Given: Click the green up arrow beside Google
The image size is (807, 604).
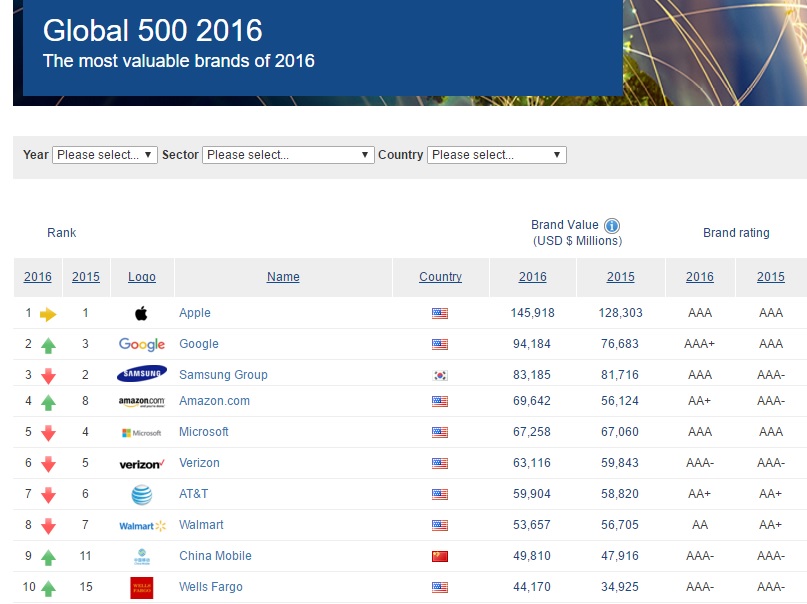Looking at the screenshot, I should tap(48, 346).
